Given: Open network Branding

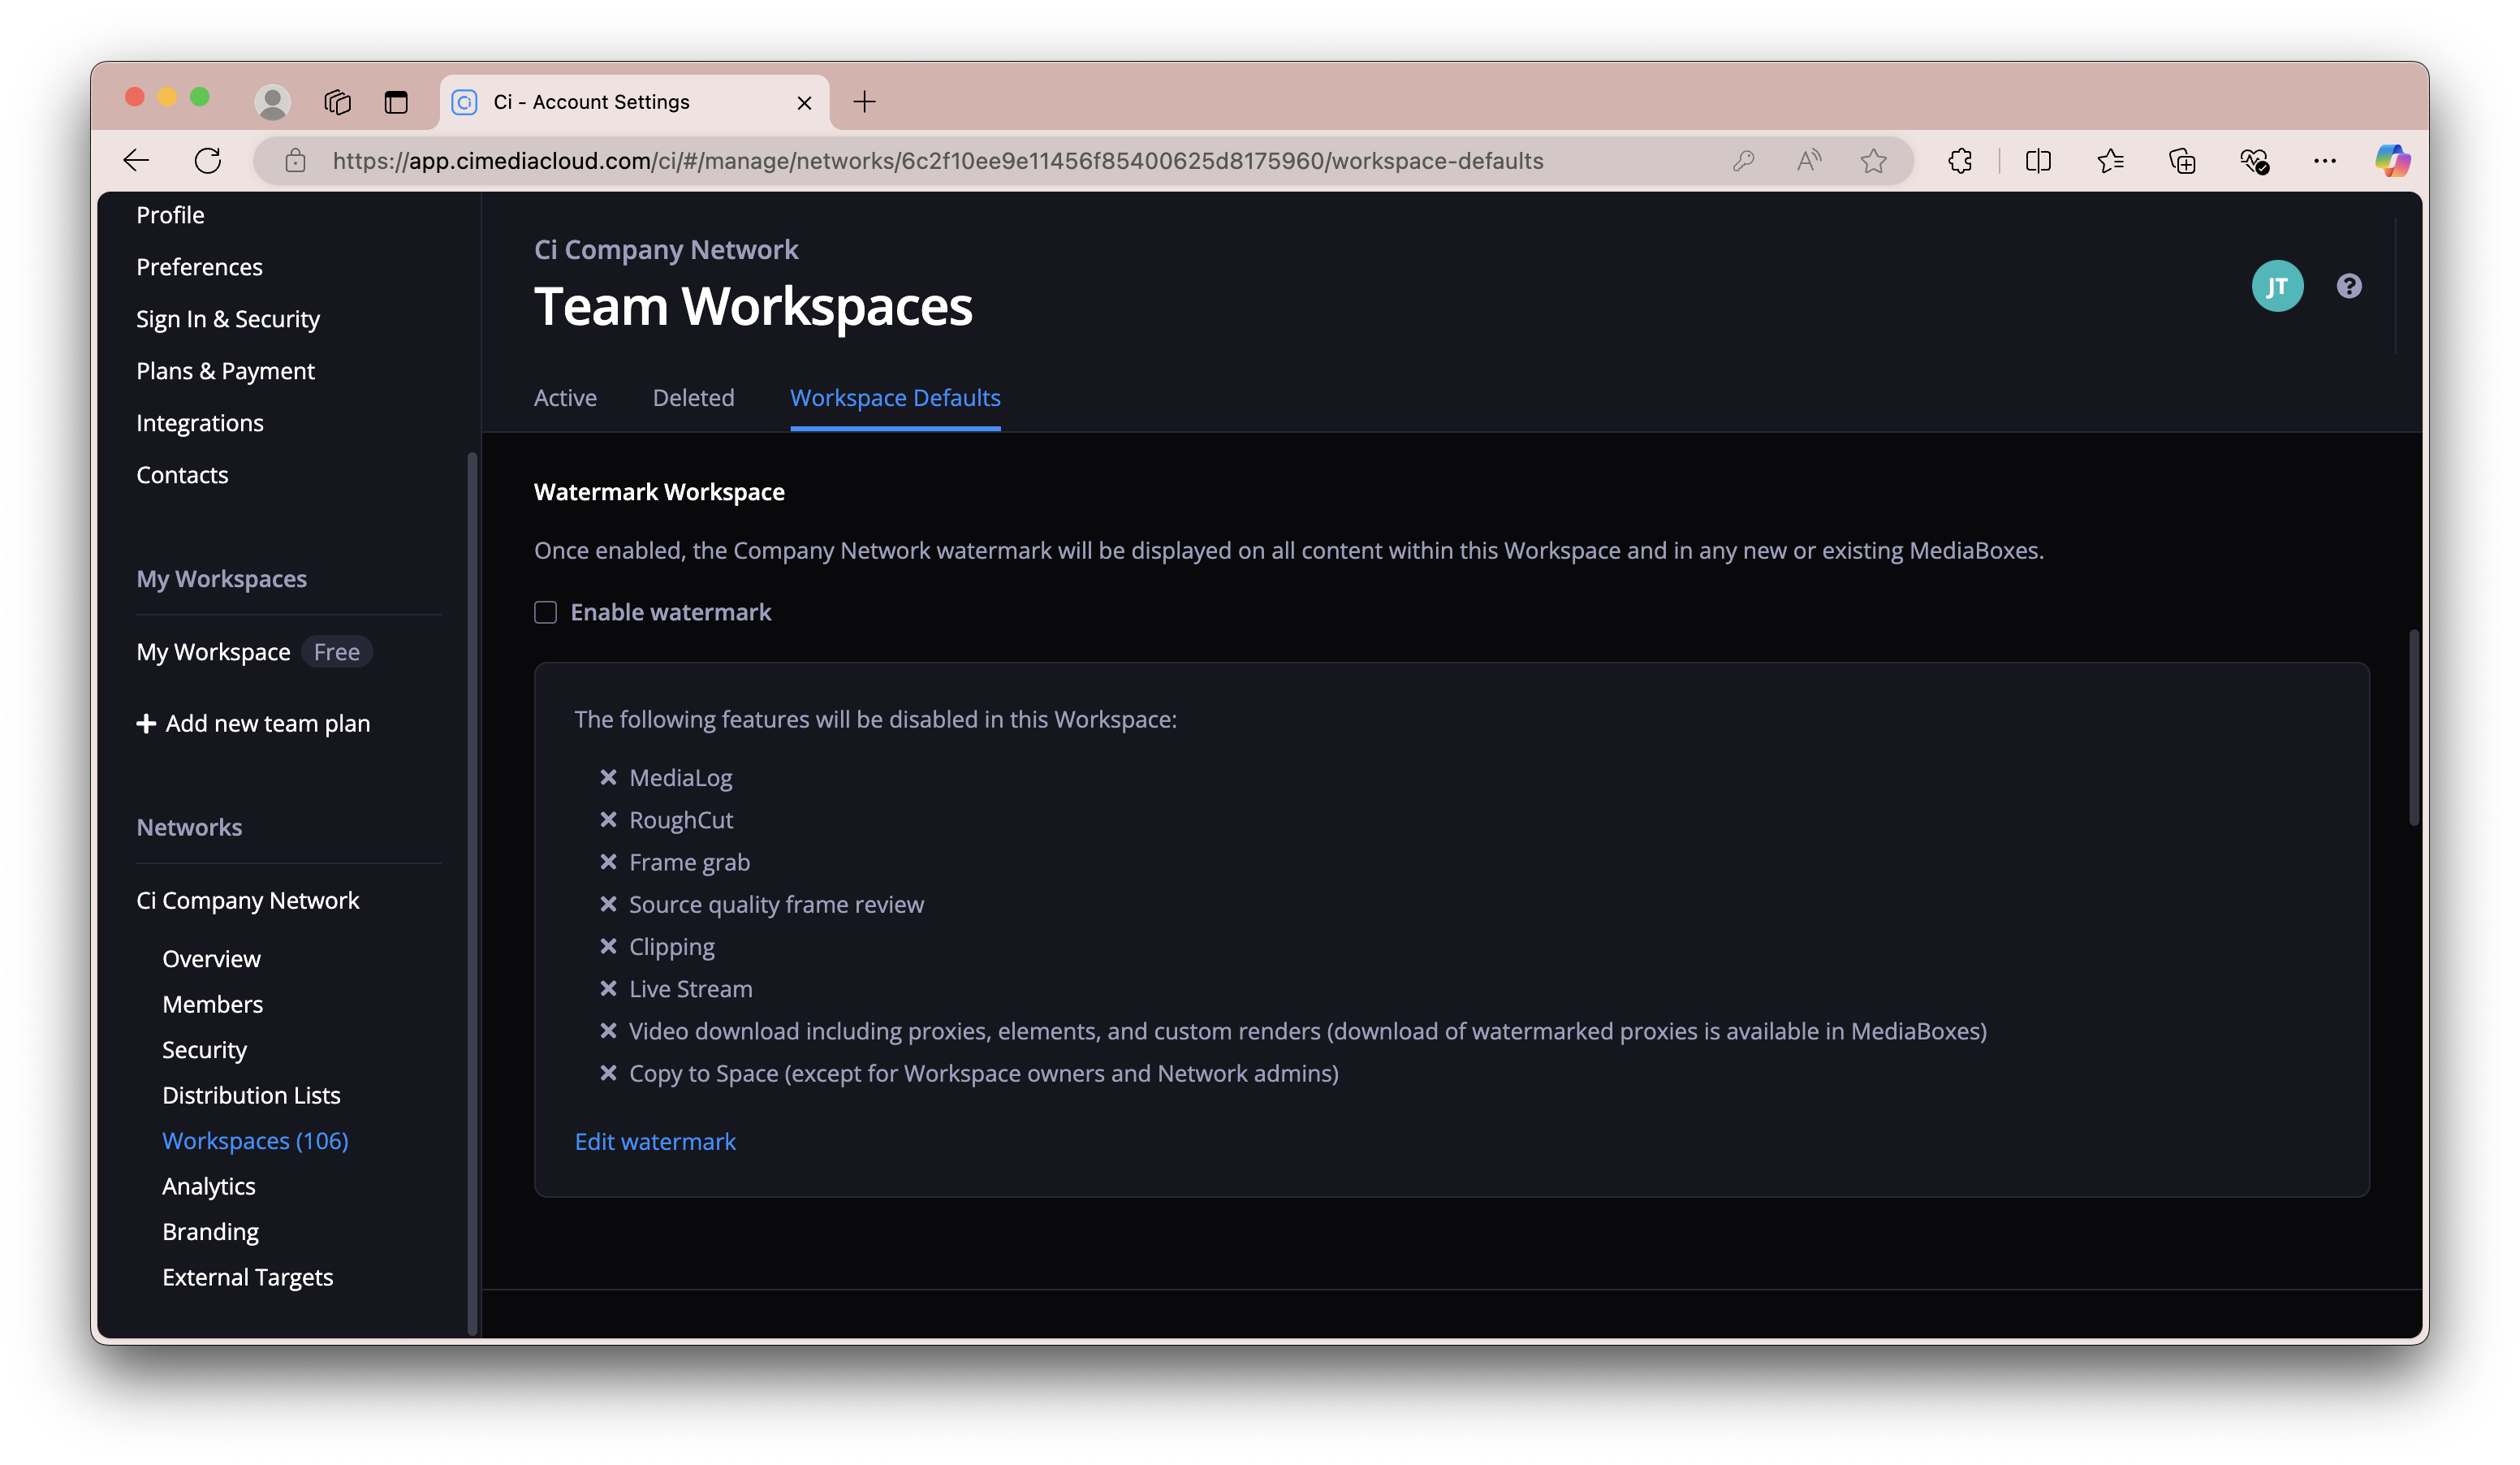Looking at the screenshot, I should click(x=210, y=1232).
